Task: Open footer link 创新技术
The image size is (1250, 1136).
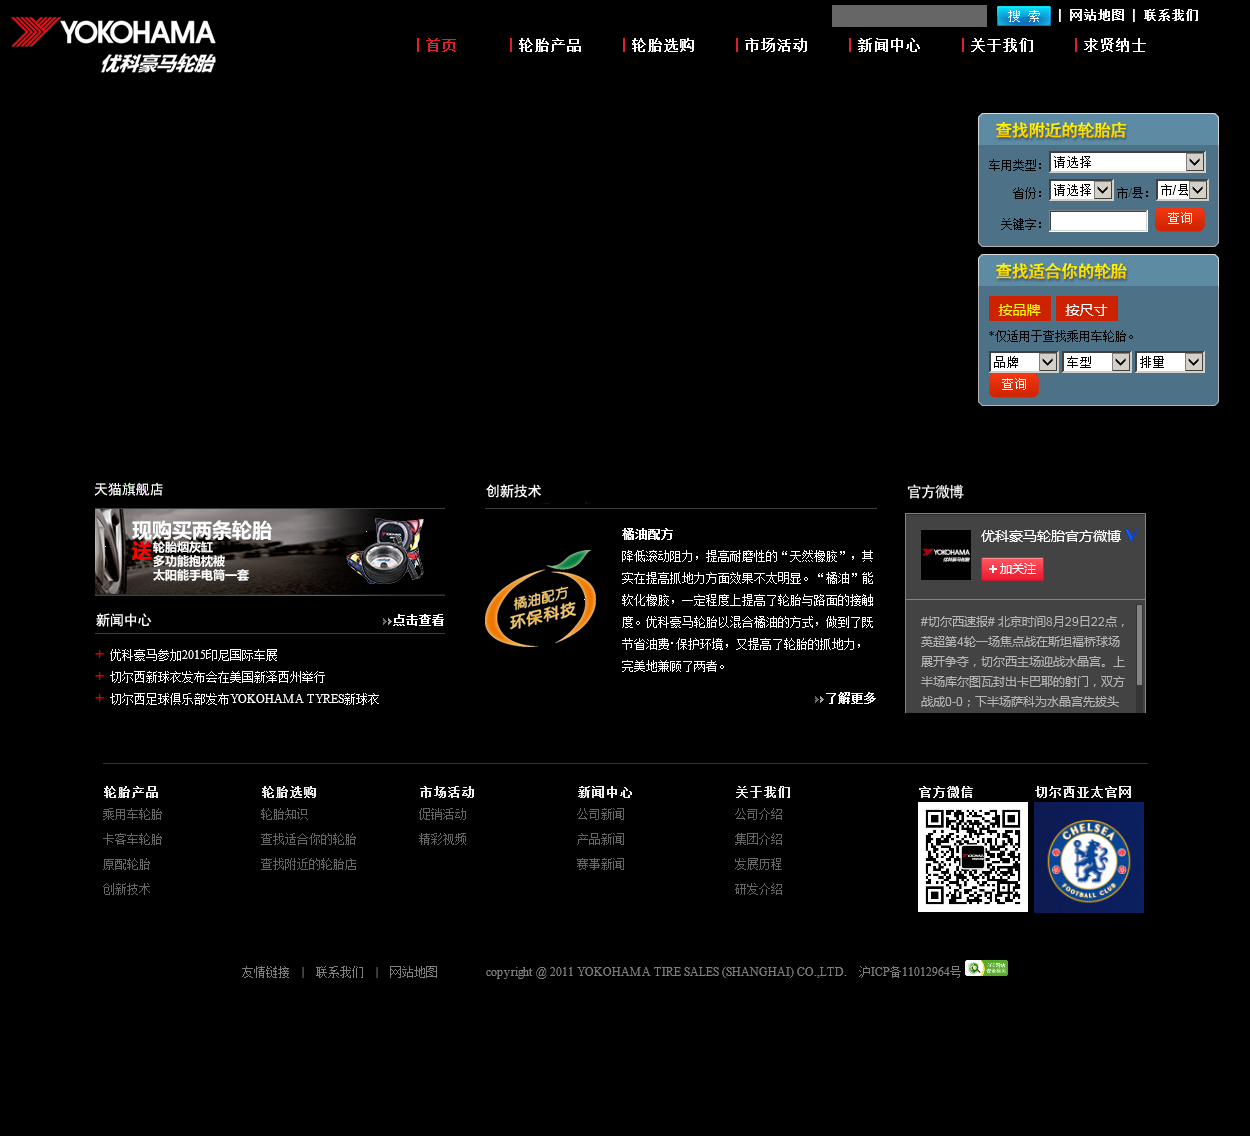Action: pyautogui.click(x=126, y=889)
